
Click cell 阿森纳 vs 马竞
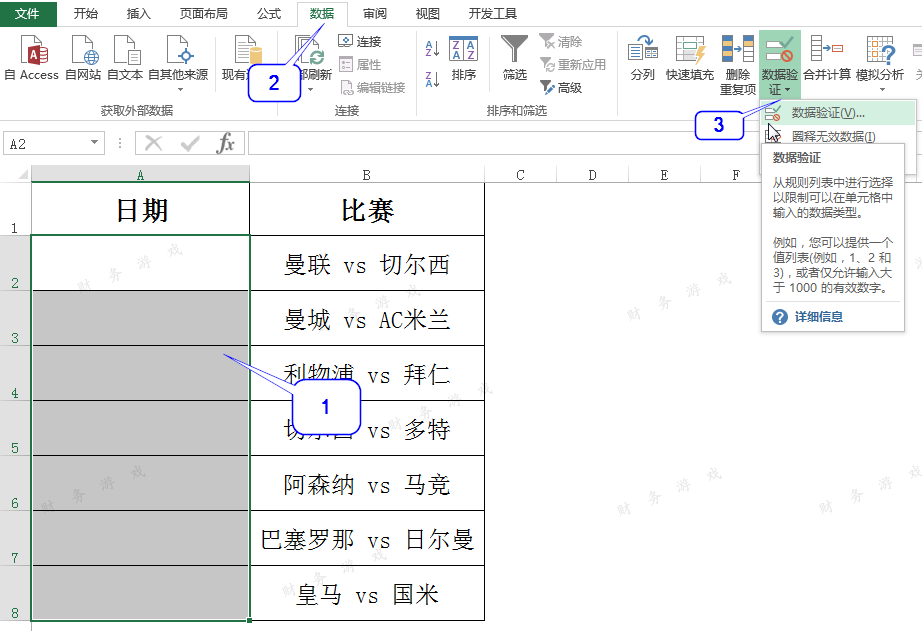click(x=367, y=483)
